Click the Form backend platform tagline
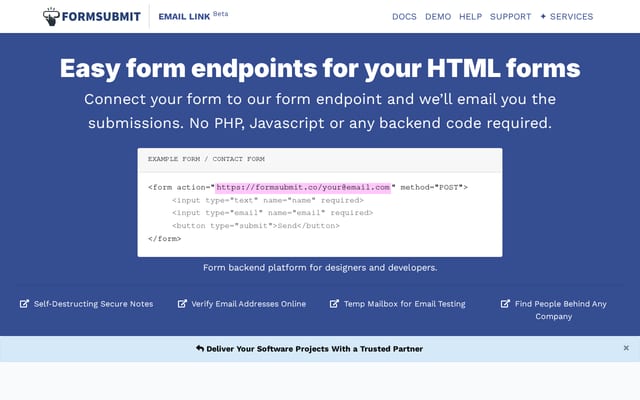 coord(320,268)
